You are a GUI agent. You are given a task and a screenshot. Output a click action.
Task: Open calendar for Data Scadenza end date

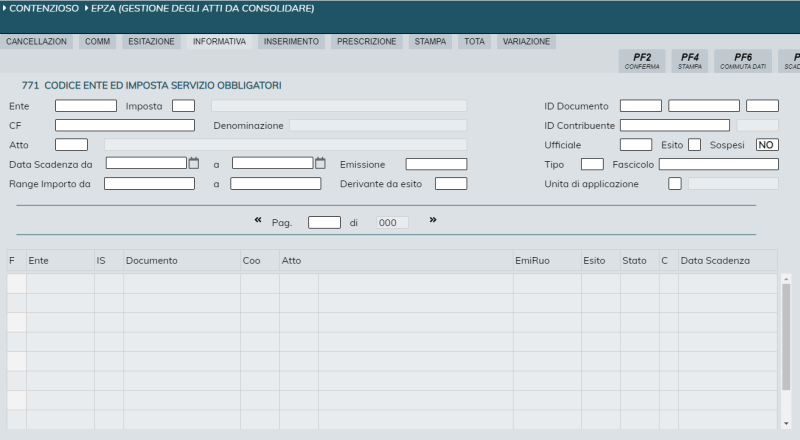tap(320, 163)
